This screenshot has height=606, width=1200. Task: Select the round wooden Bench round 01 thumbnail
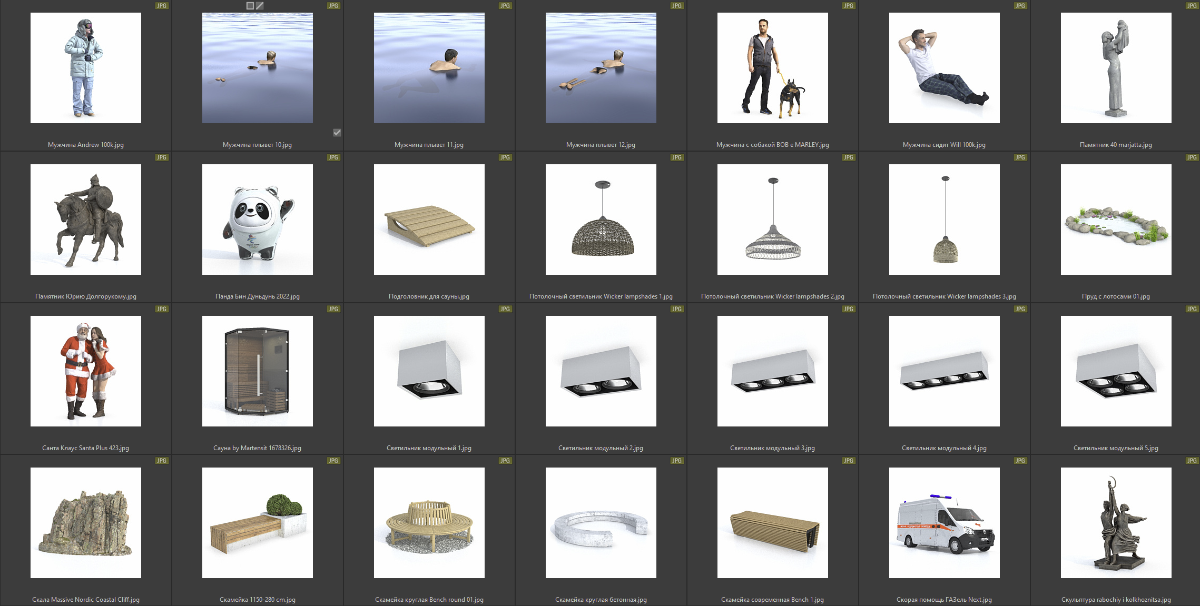coord(429,523)
